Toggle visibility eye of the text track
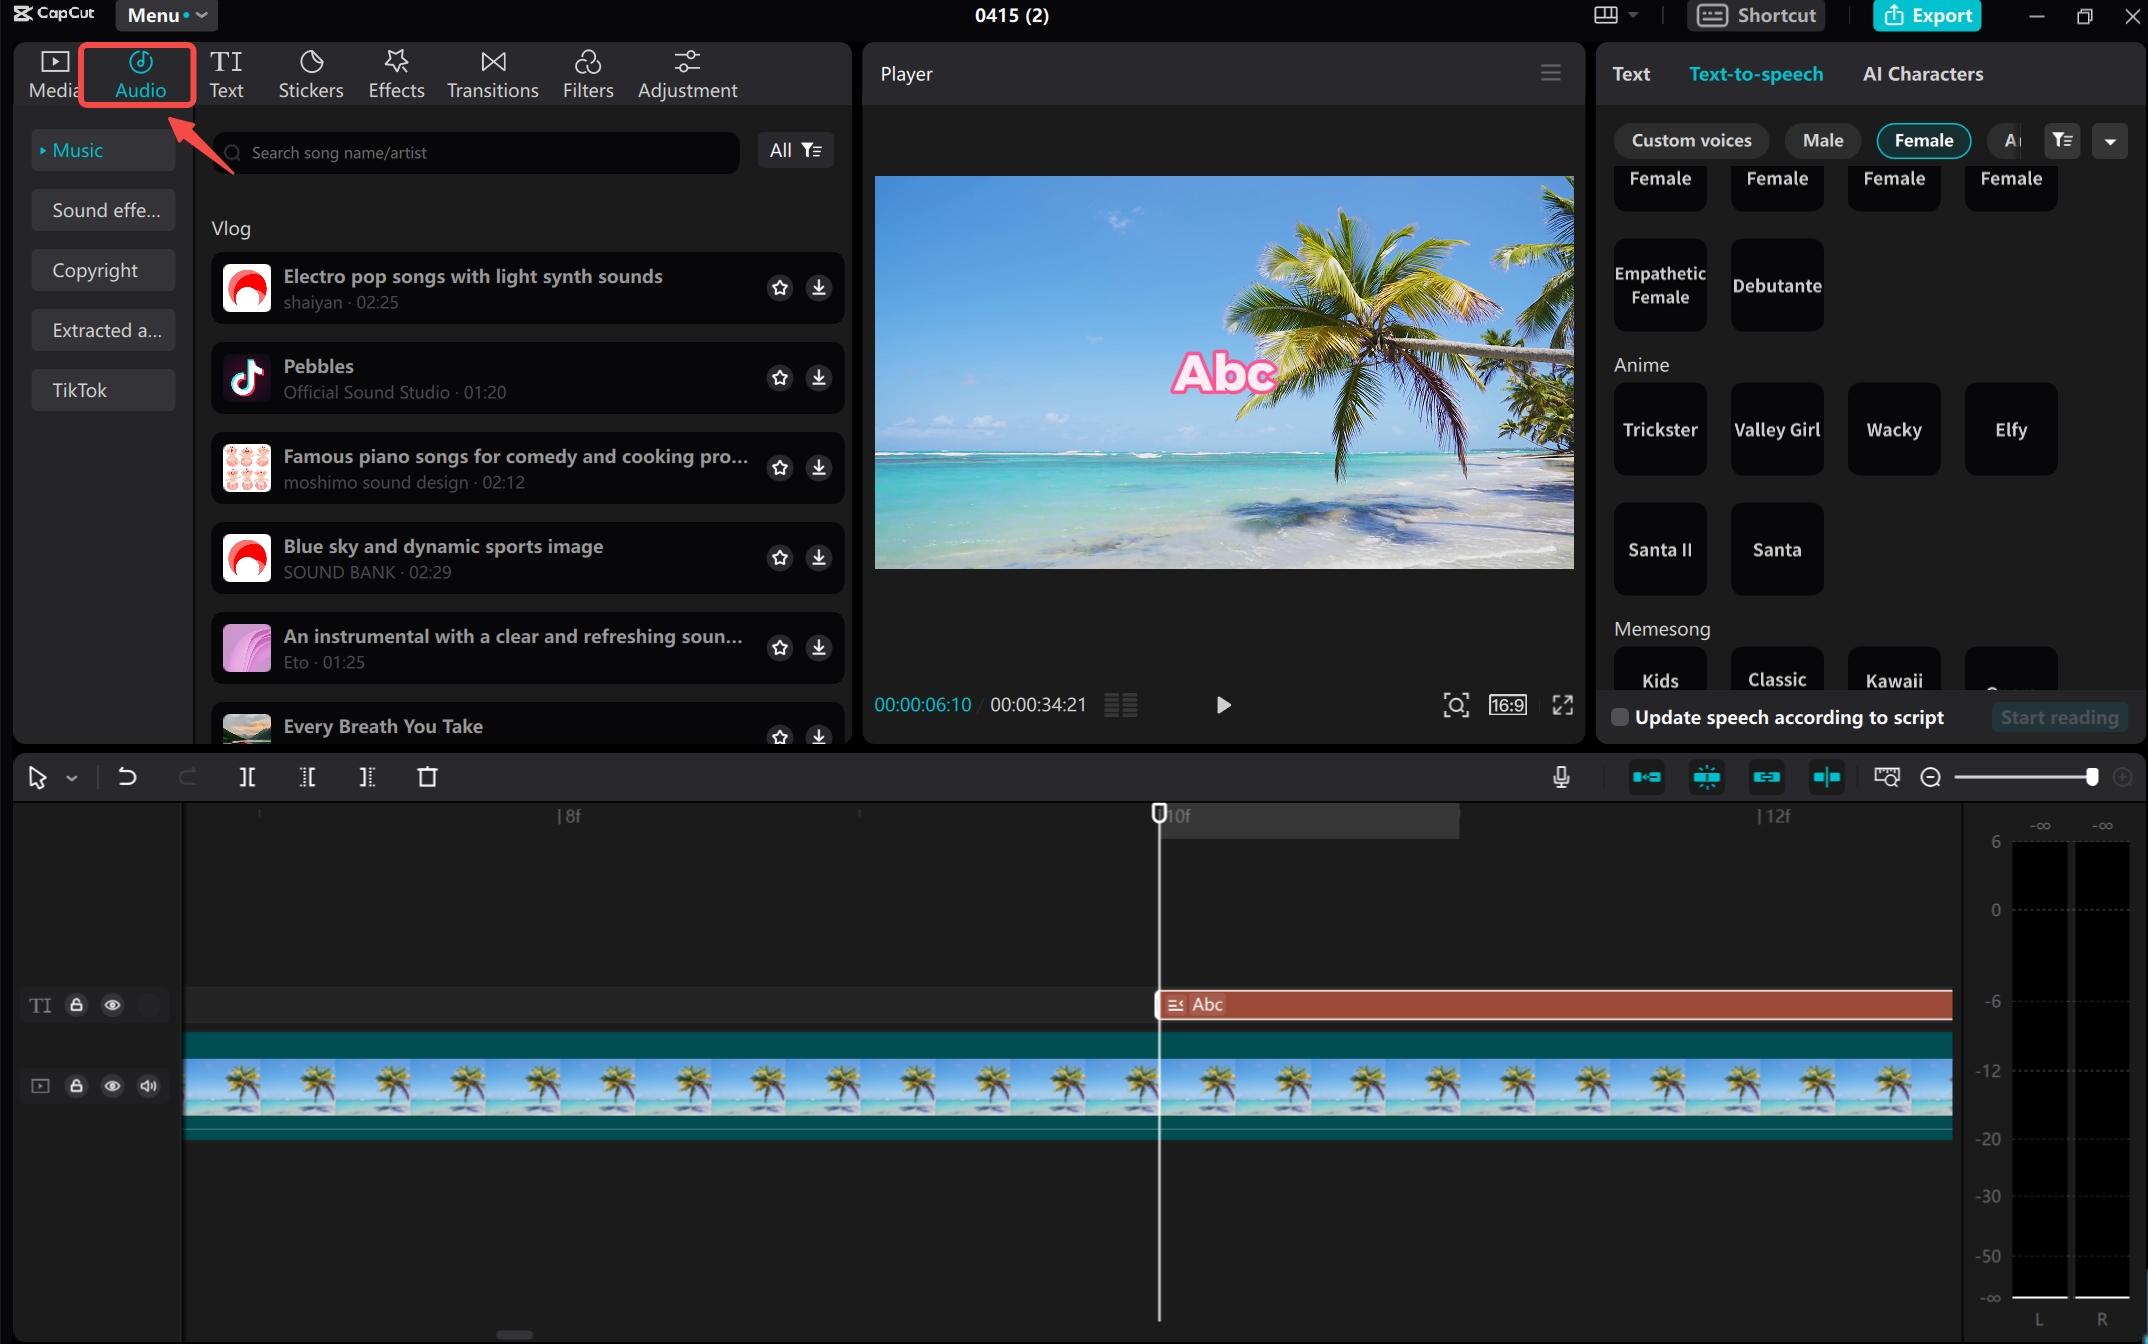 pos(112,1005)
